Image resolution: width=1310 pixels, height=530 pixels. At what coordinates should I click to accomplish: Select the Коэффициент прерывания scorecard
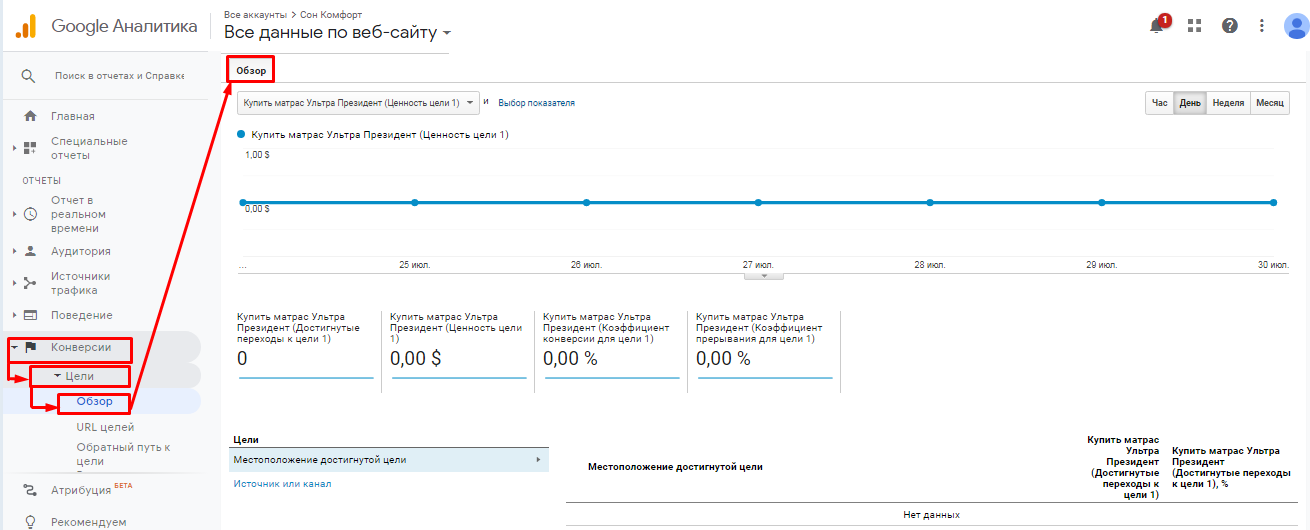pos(763,345)
